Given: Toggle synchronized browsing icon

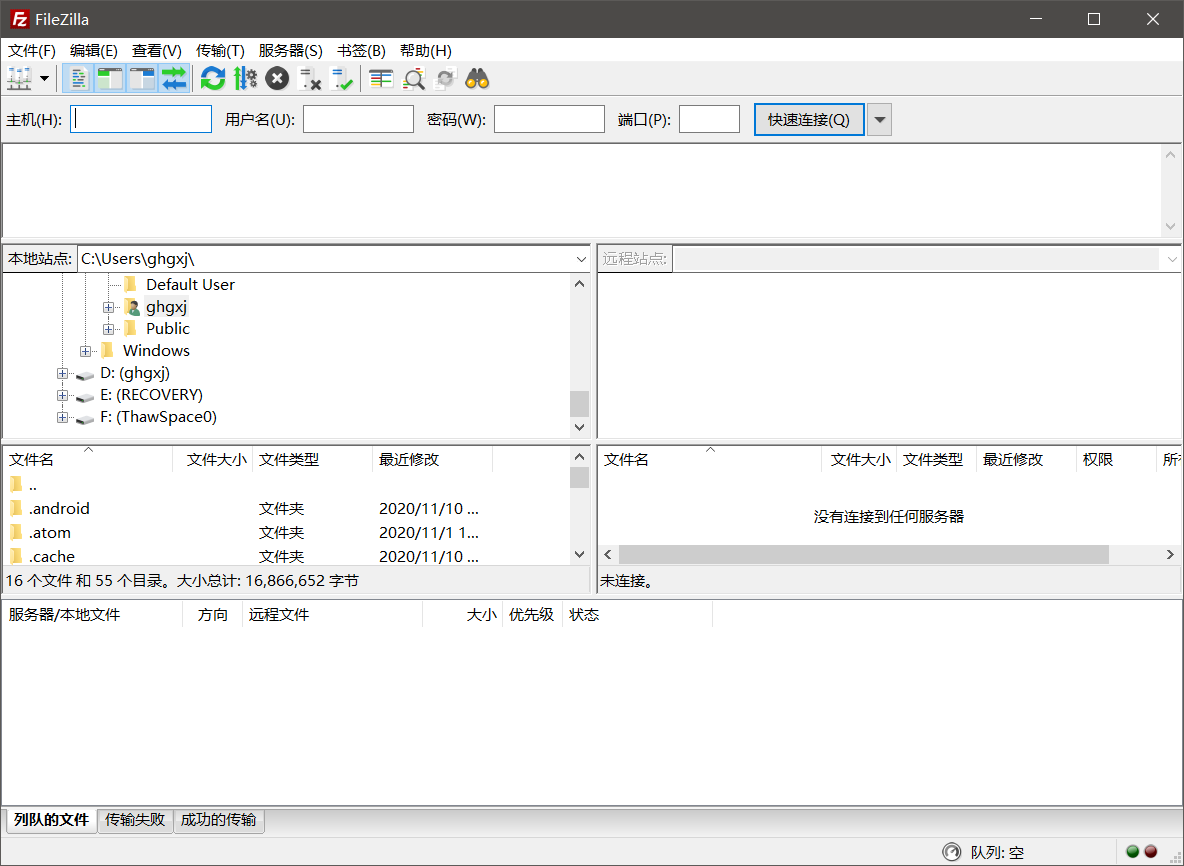Looking at the screenshot, I should 446,79.
